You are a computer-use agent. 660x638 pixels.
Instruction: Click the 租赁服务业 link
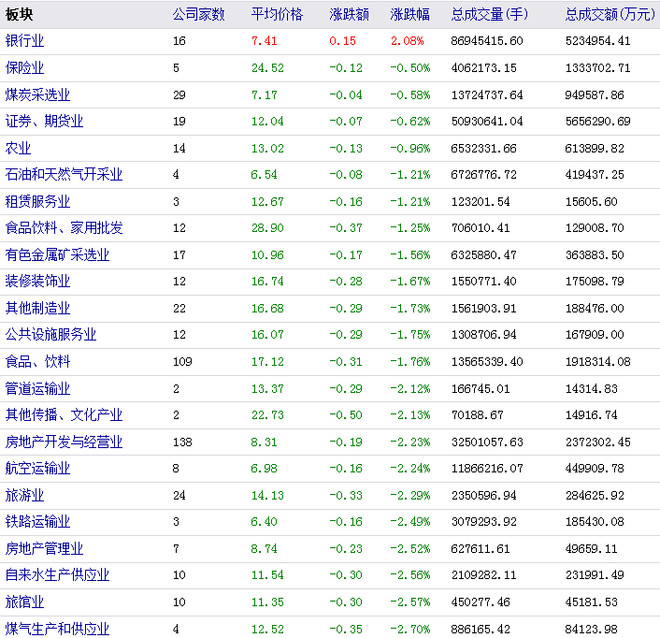click(37, 202)
